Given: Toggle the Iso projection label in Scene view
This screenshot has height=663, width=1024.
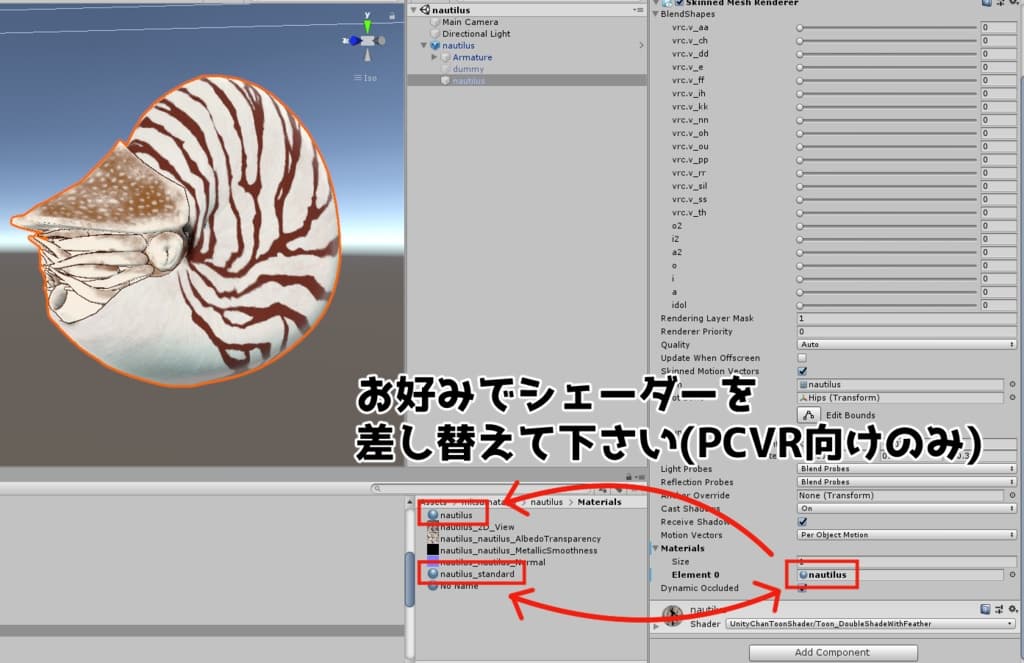Looking at the screenshot, I should tap(366, 78).
